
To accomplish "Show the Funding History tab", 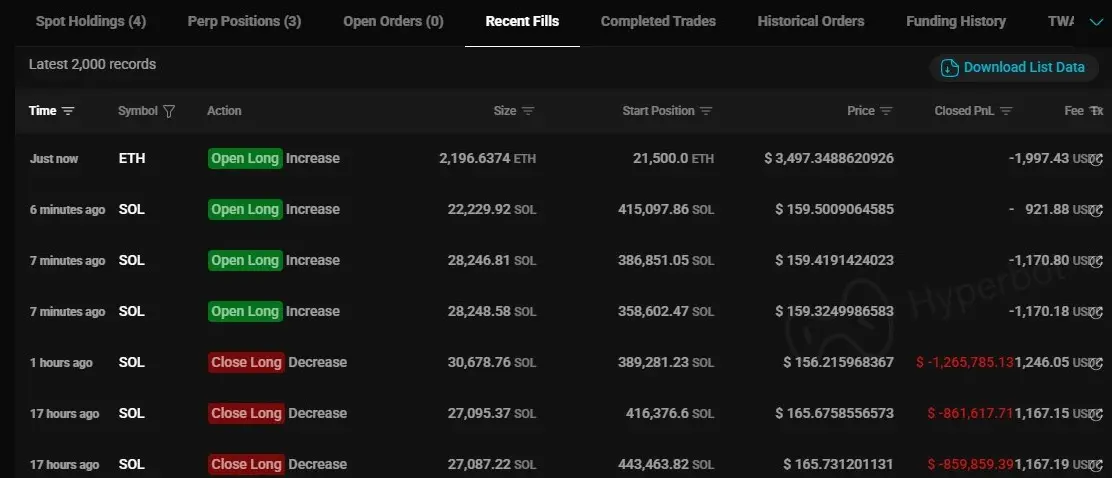I will coord(956,21).
